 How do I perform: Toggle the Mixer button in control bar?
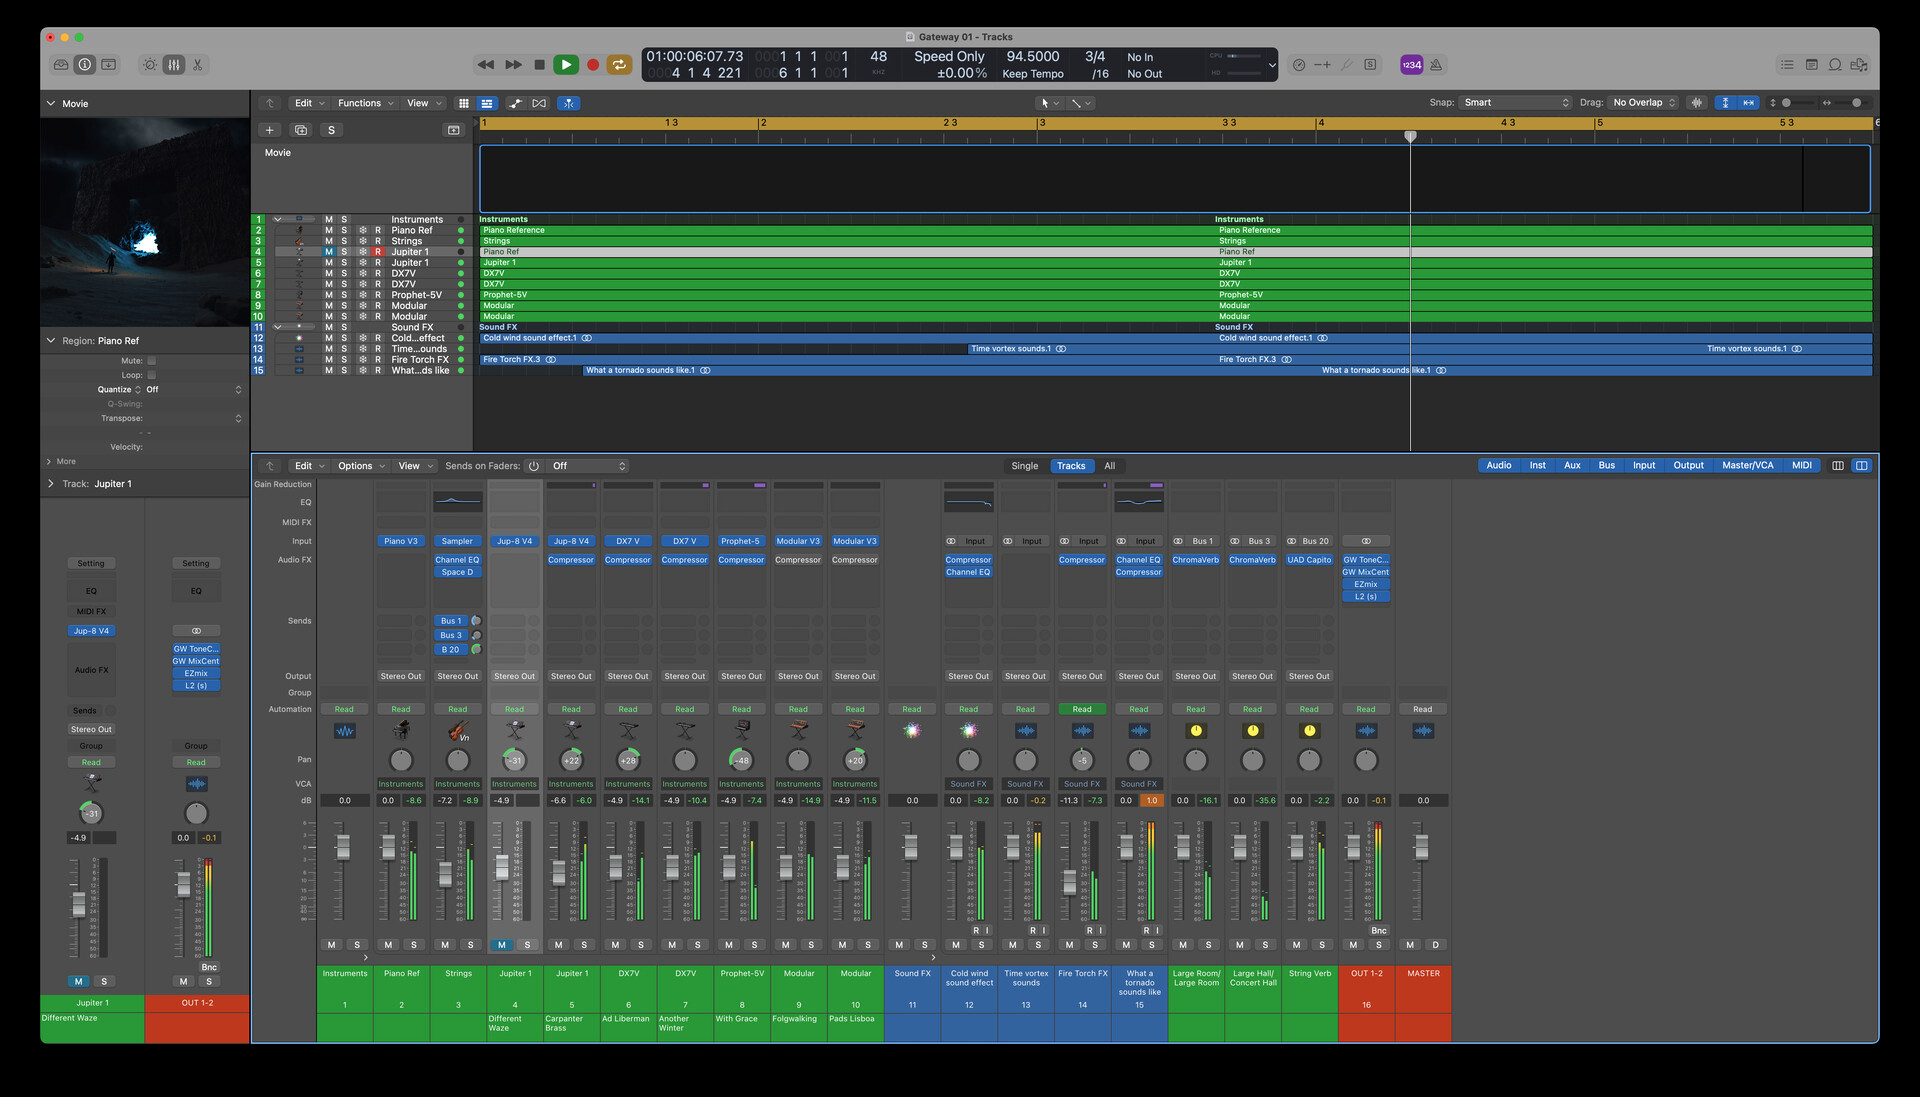click(174, 65)
